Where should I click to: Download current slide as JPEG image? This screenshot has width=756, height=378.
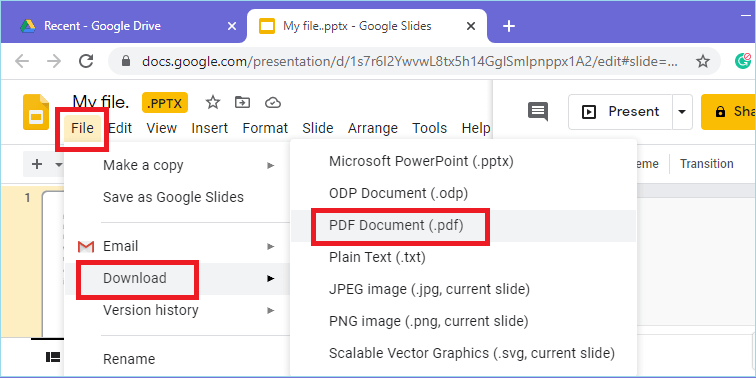[463, 289]
